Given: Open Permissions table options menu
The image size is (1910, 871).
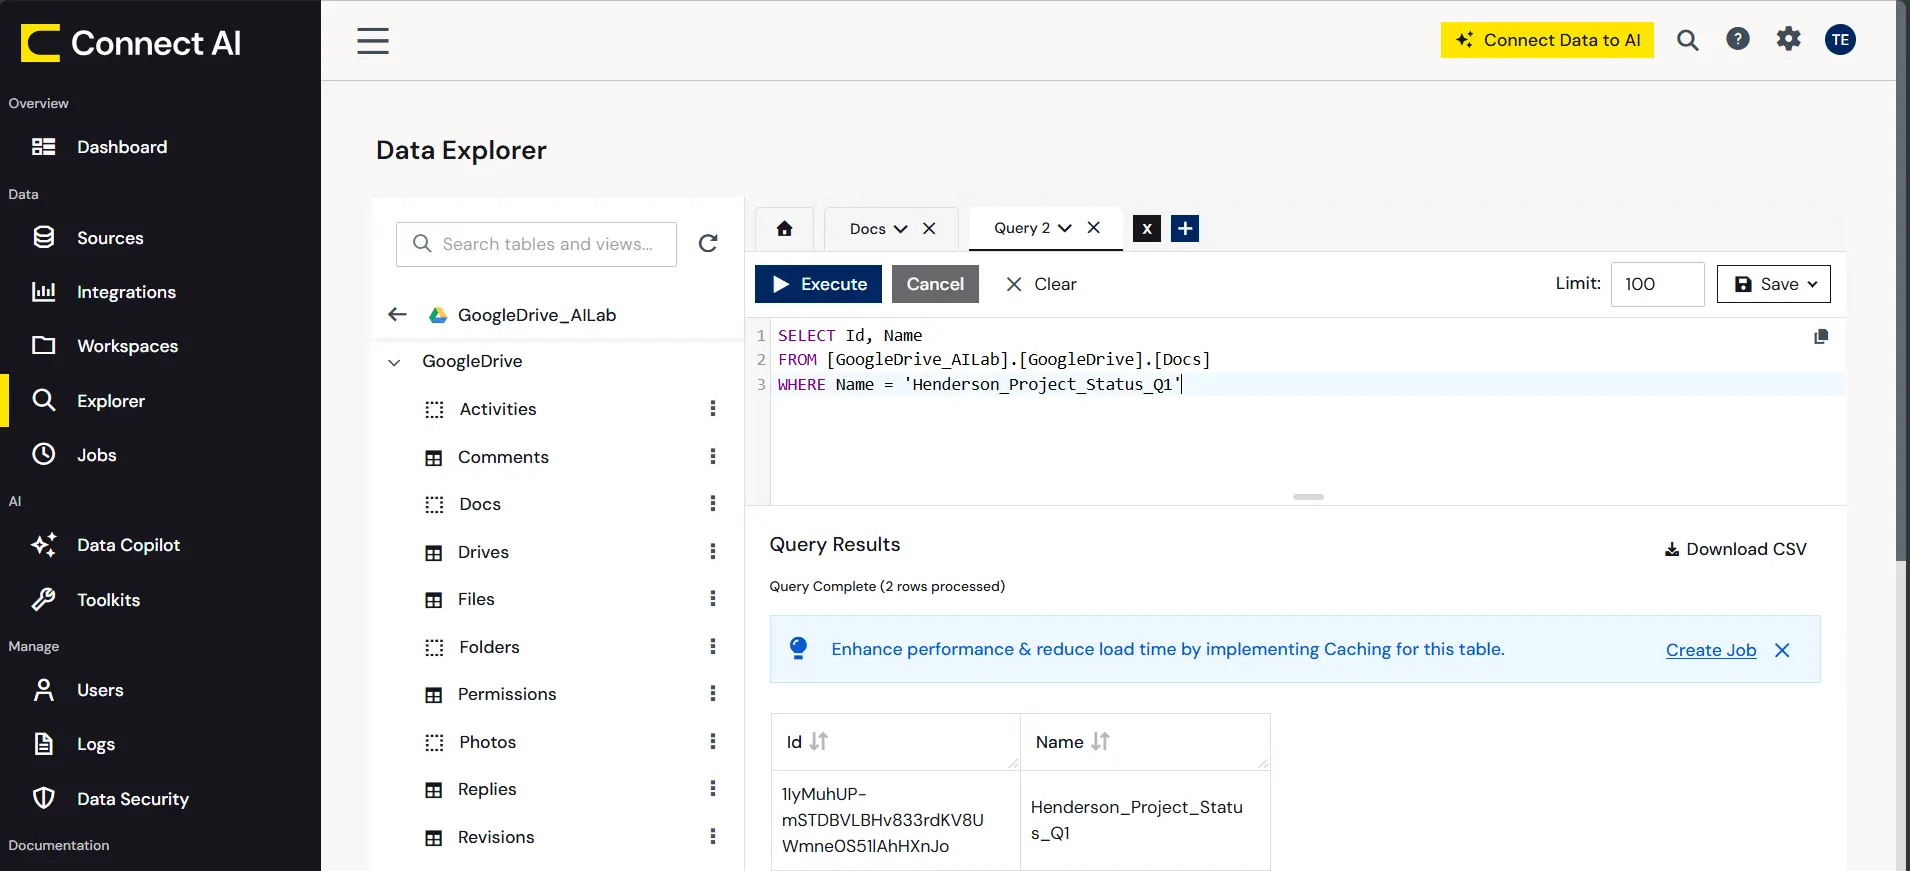Looking at the screenshot, I should pos(713,693).
